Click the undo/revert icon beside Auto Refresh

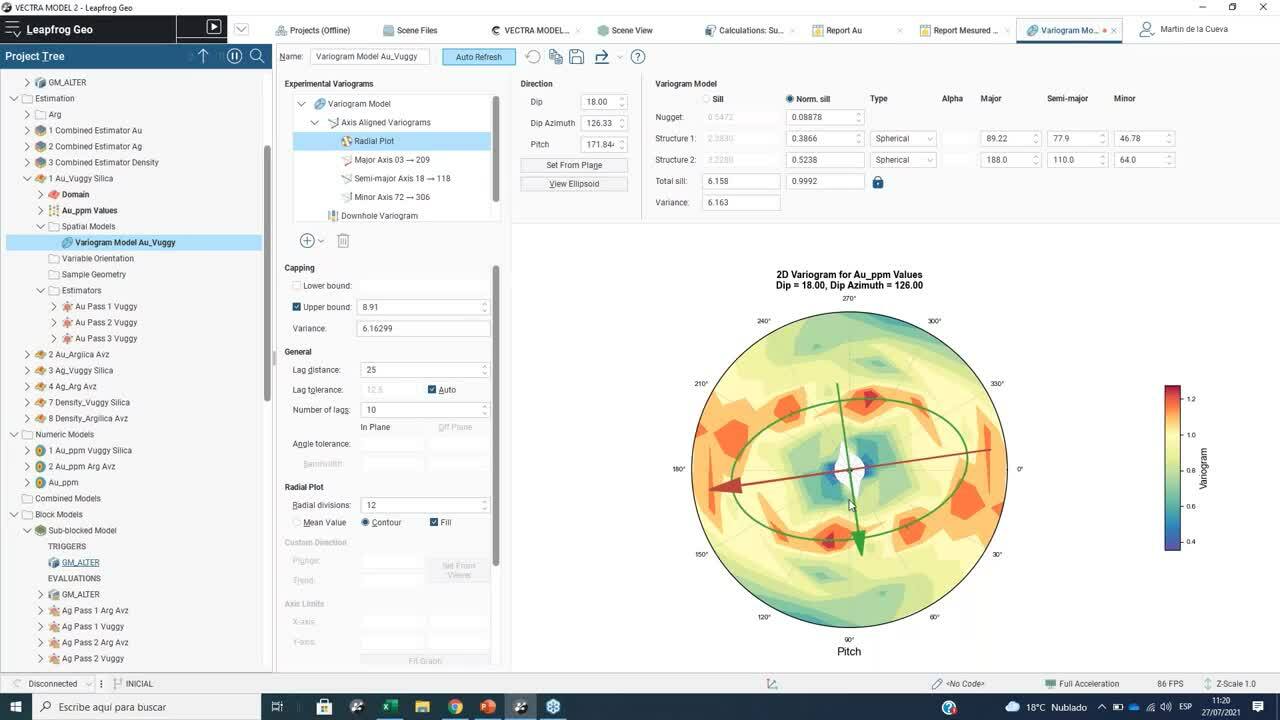(533, 57)
